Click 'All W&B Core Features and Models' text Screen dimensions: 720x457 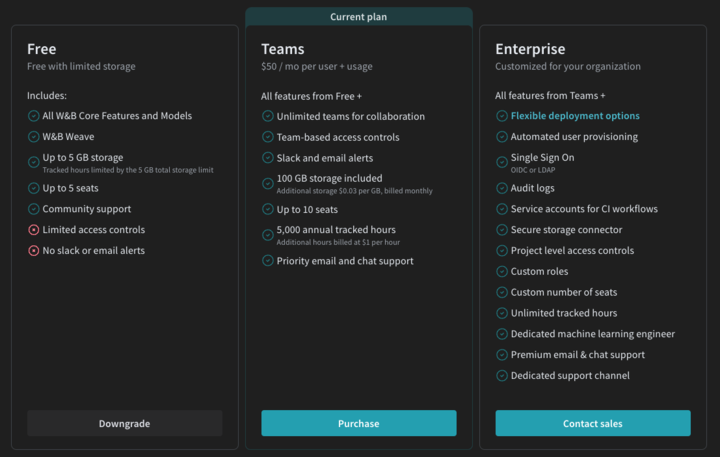point(117,116)
